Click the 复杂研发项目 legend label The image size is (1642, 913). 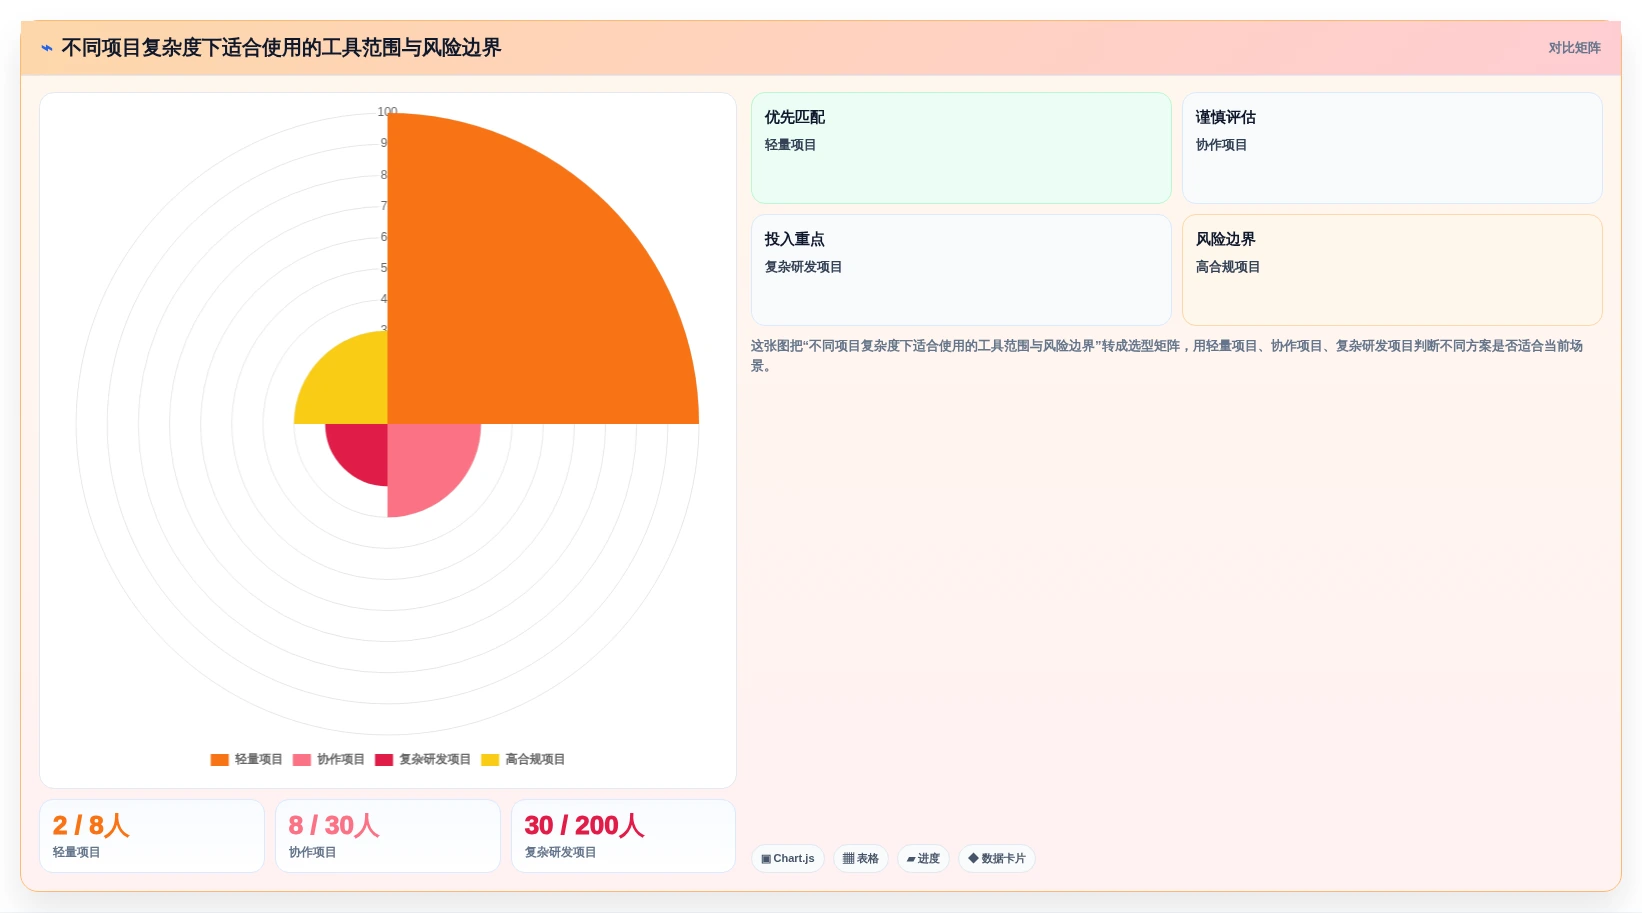pos(435,760)
